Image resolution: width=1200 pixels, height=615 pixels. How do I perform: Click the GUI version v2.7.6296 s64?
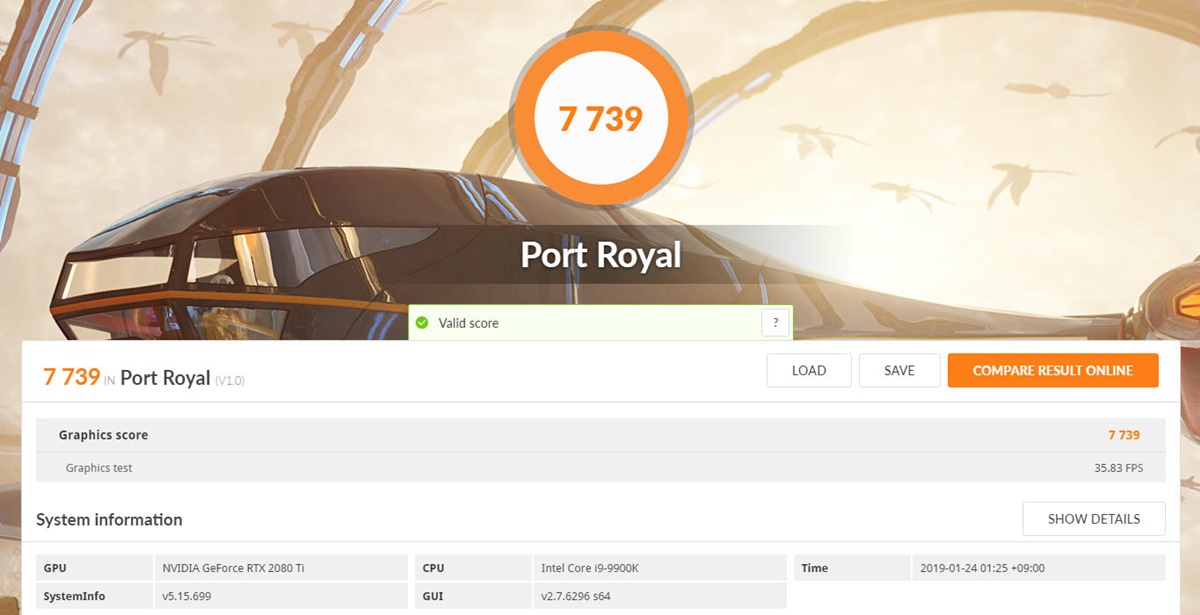[x=578, y=596]
